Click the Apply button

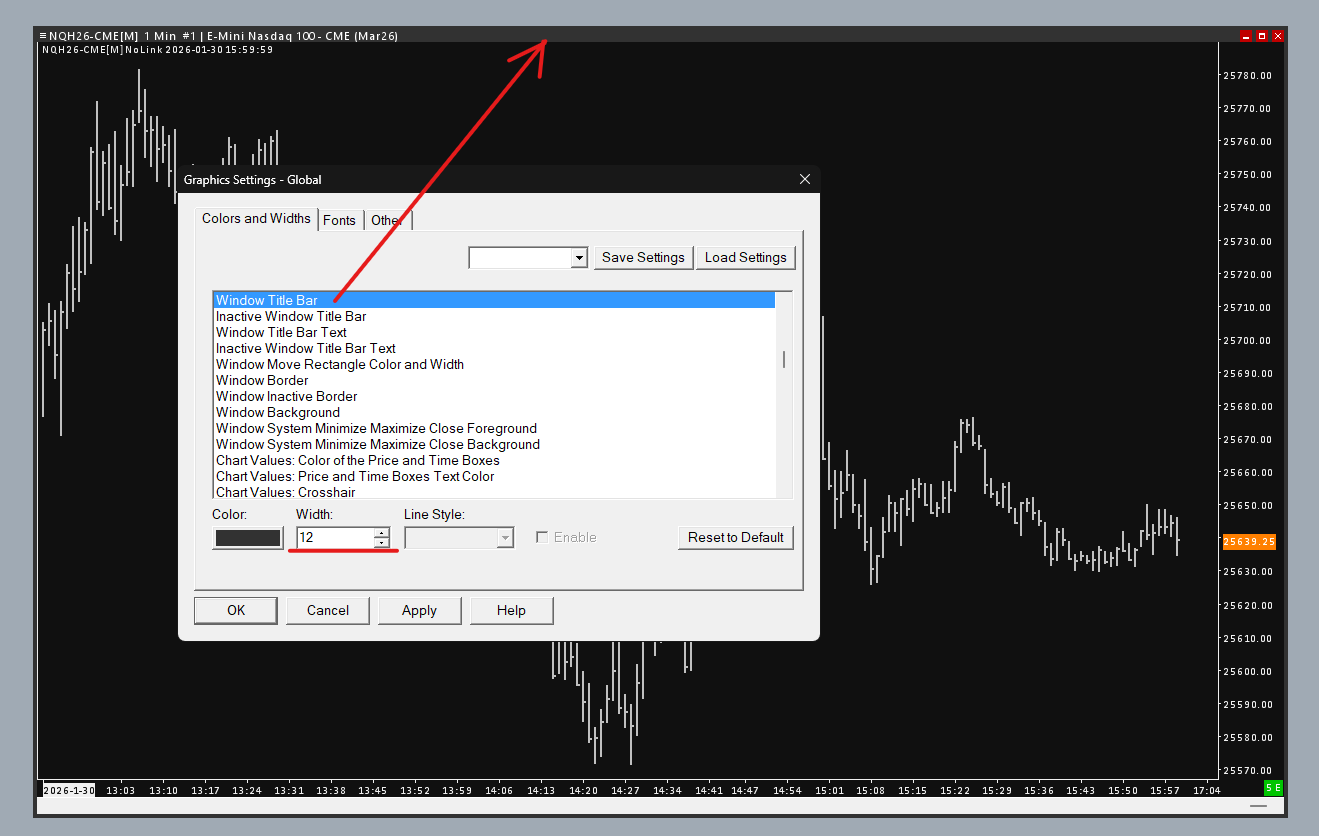point(419,610)
